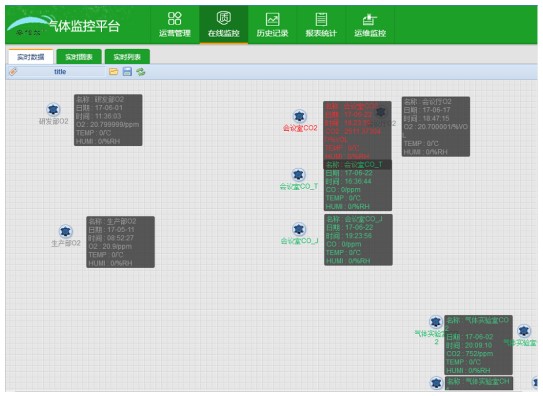Open the 运维监控 maintenance monitoring module
This screenshot has height=396, width=543.
tap(370, 24)
